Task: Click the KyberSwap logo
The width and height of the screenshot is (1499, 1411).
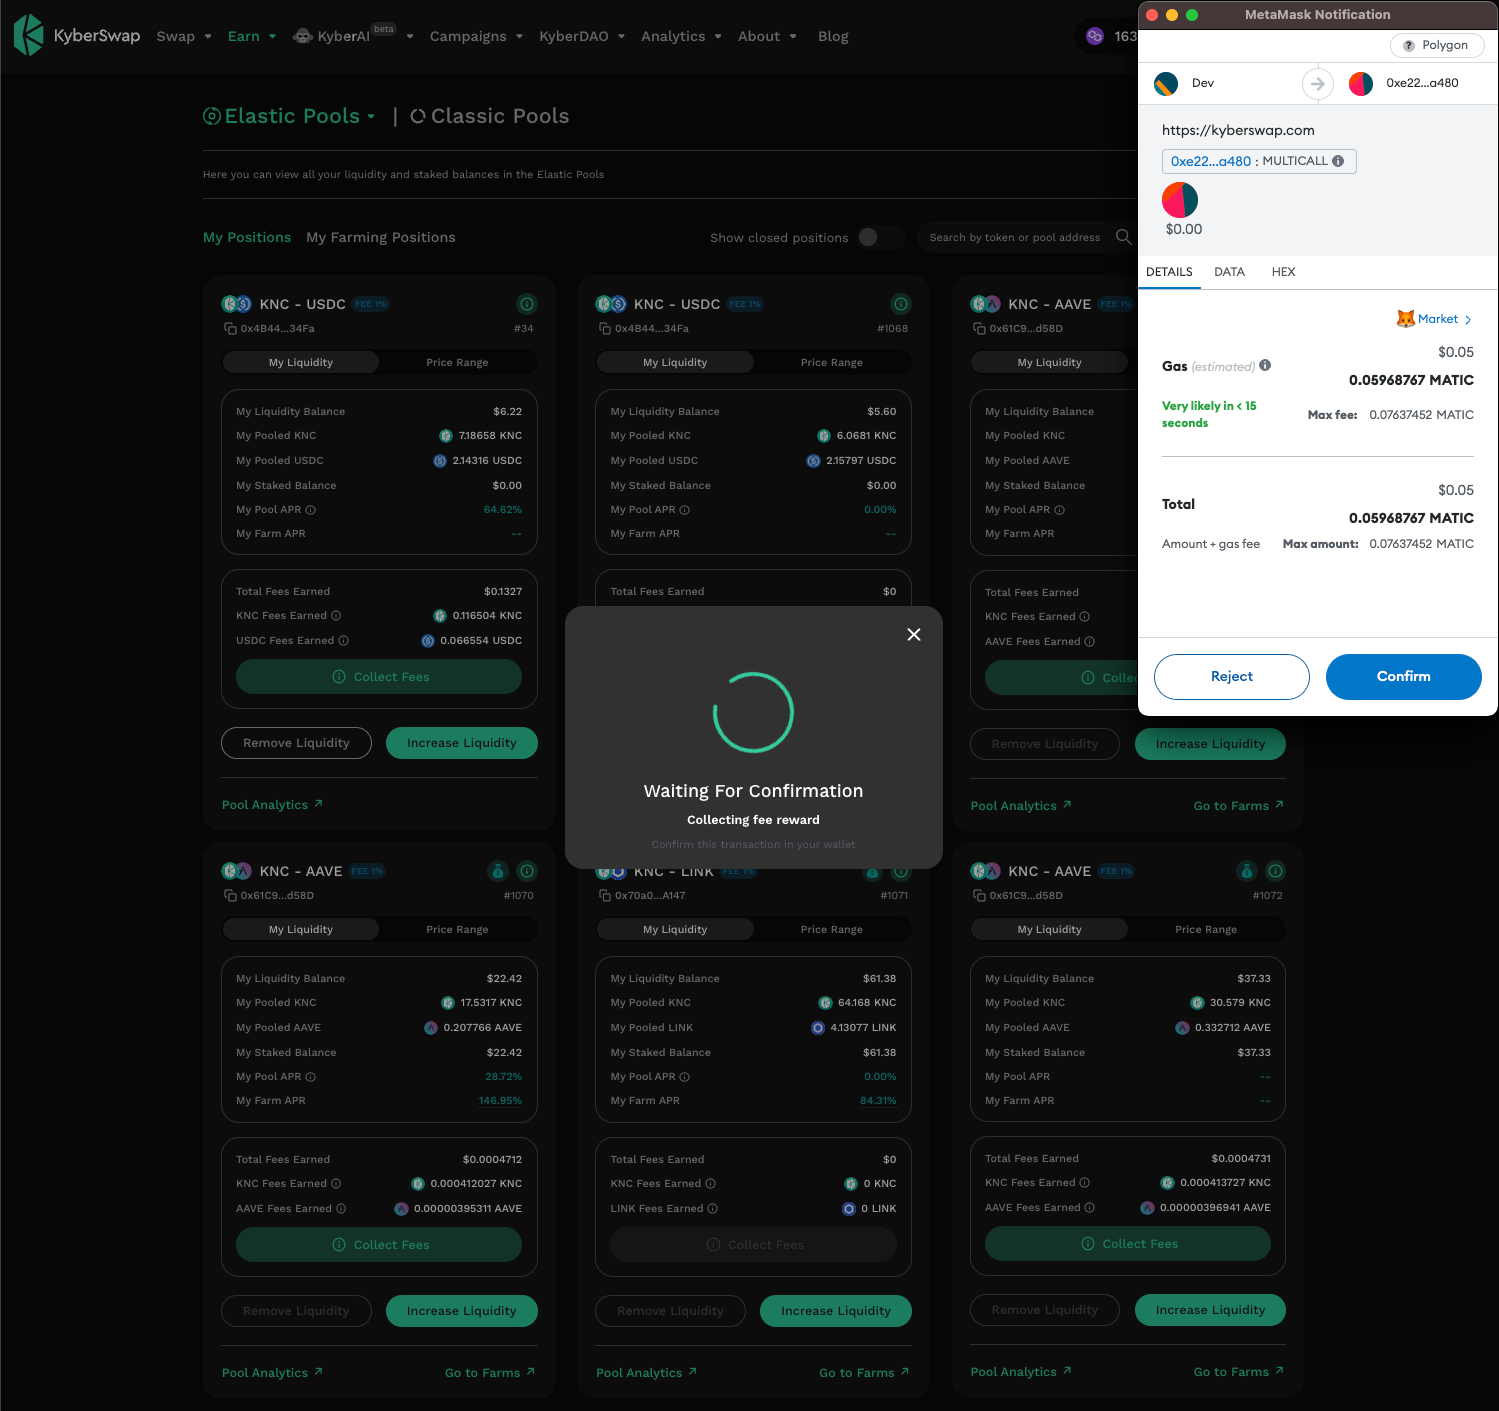Action: (77, 35)
